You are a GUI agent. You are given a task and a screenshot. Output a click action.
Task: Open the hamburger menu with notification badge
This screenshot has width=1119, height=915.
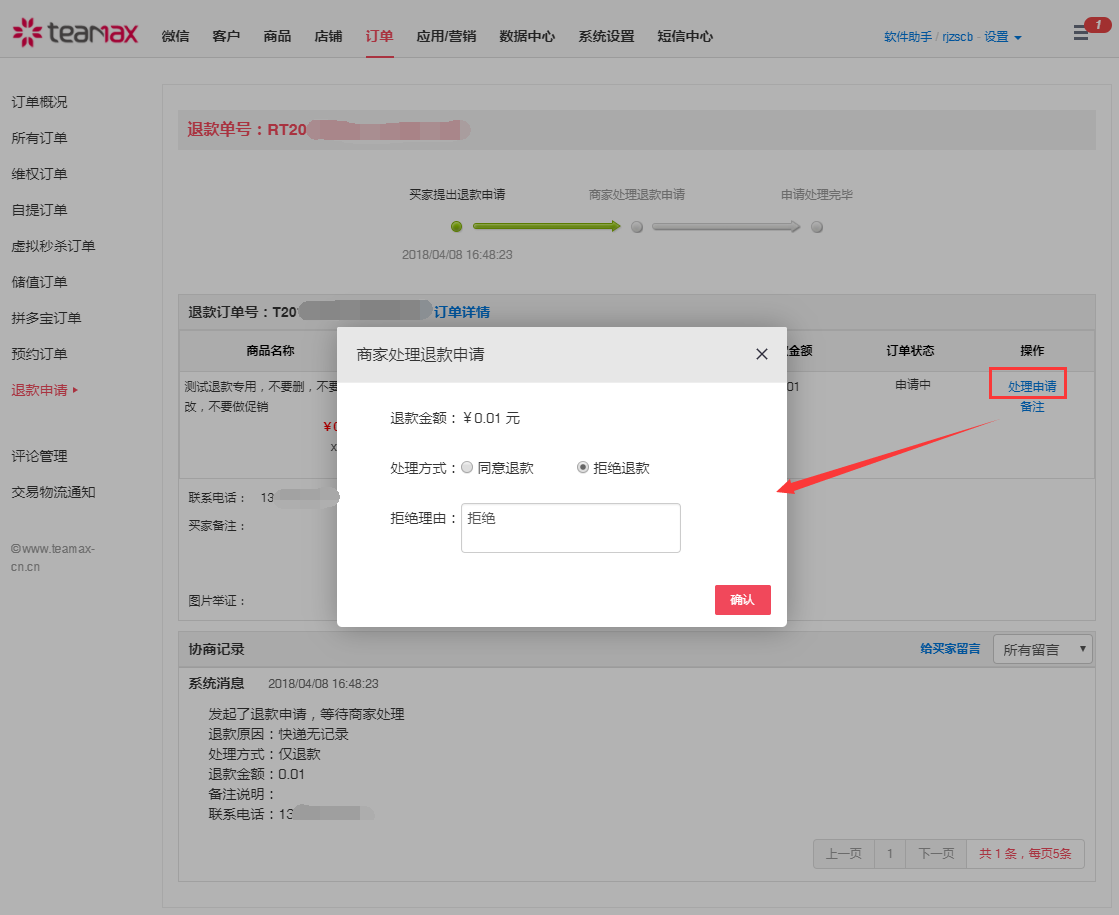click(x=1081, y=34)
